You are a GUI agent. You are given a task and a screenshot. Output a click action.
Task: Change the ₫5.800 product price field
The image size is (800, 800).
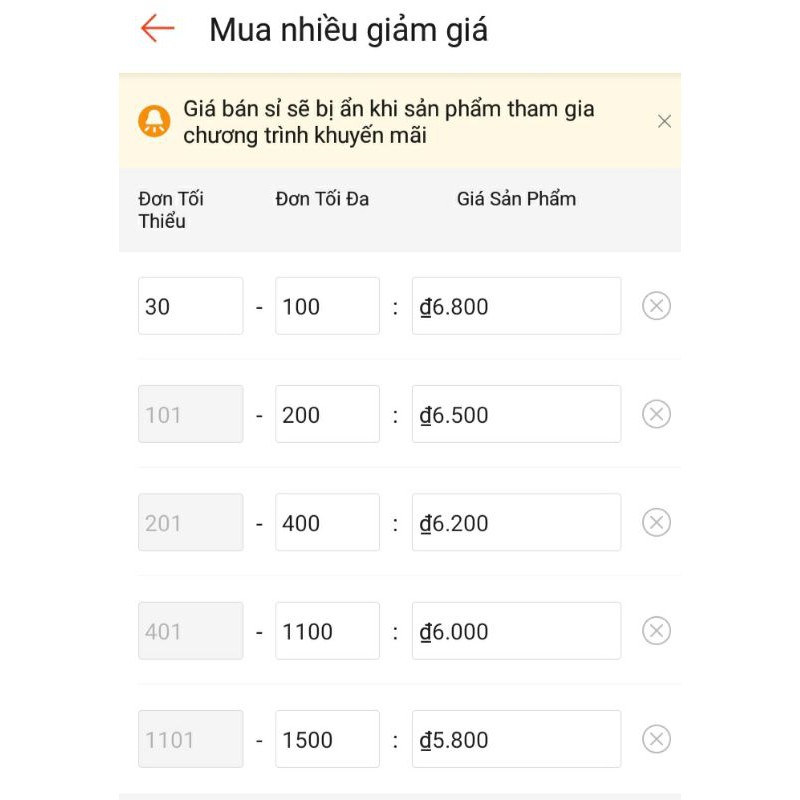pos(516,739)
